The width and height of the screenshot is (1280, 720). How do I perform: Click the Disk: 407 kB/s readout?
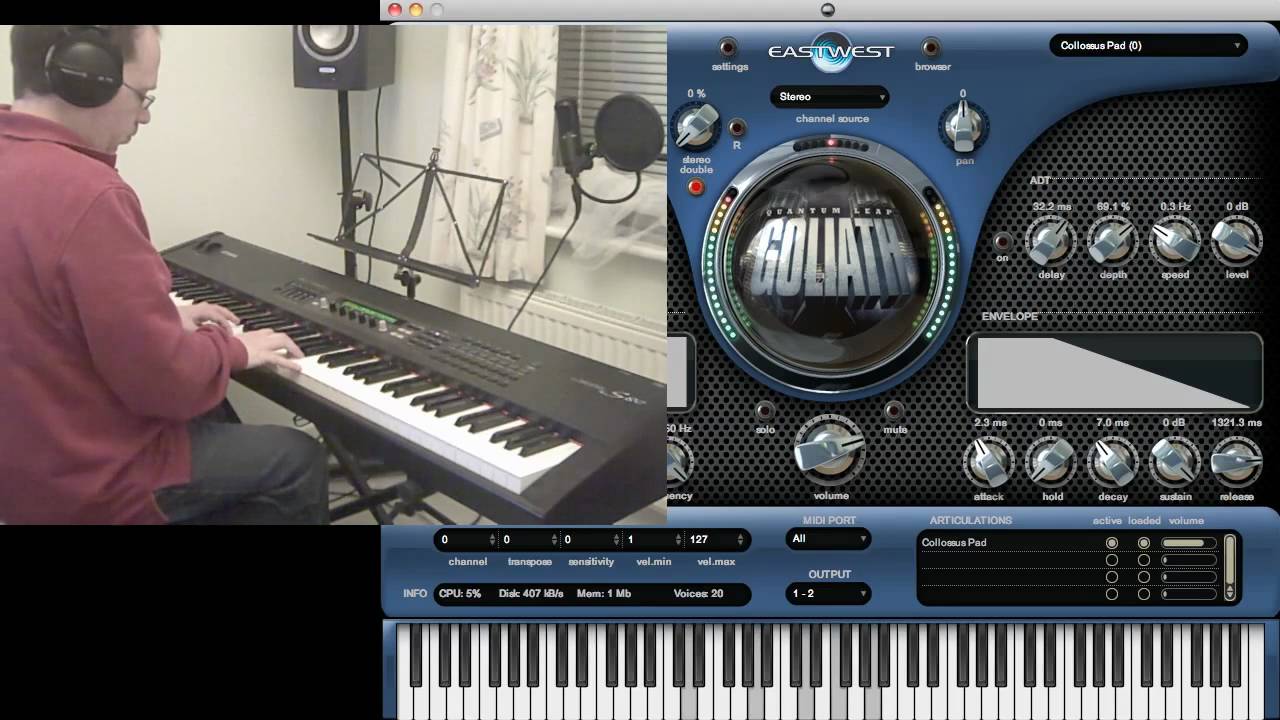click(531, 593)
